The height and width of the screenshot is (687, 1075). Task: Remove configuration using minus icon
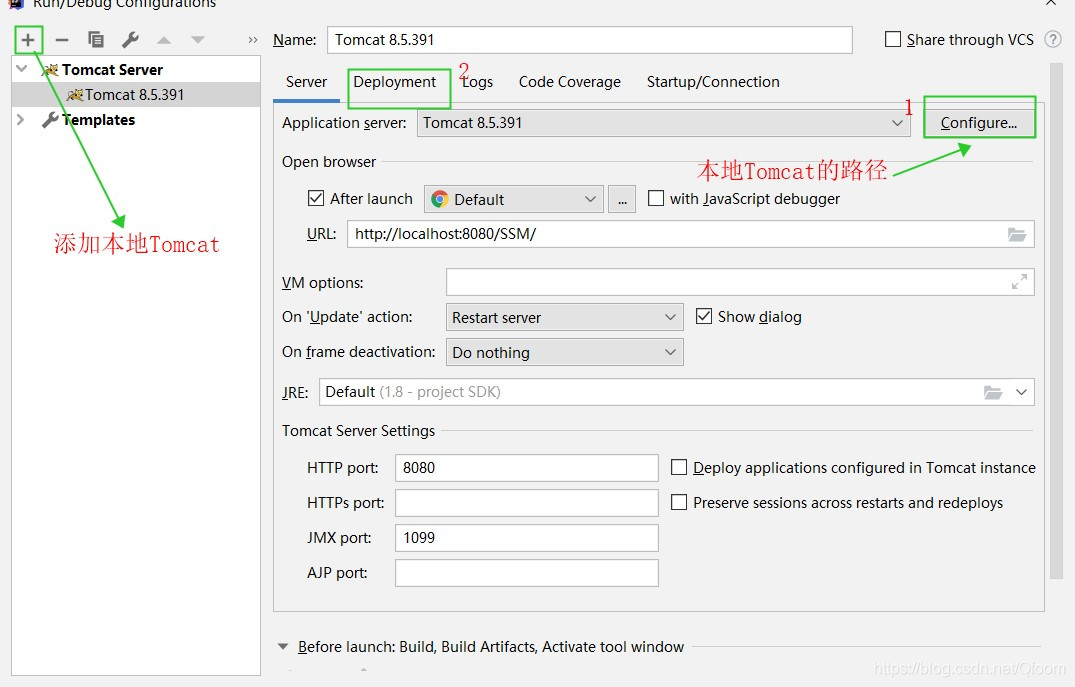coord(62,40)
